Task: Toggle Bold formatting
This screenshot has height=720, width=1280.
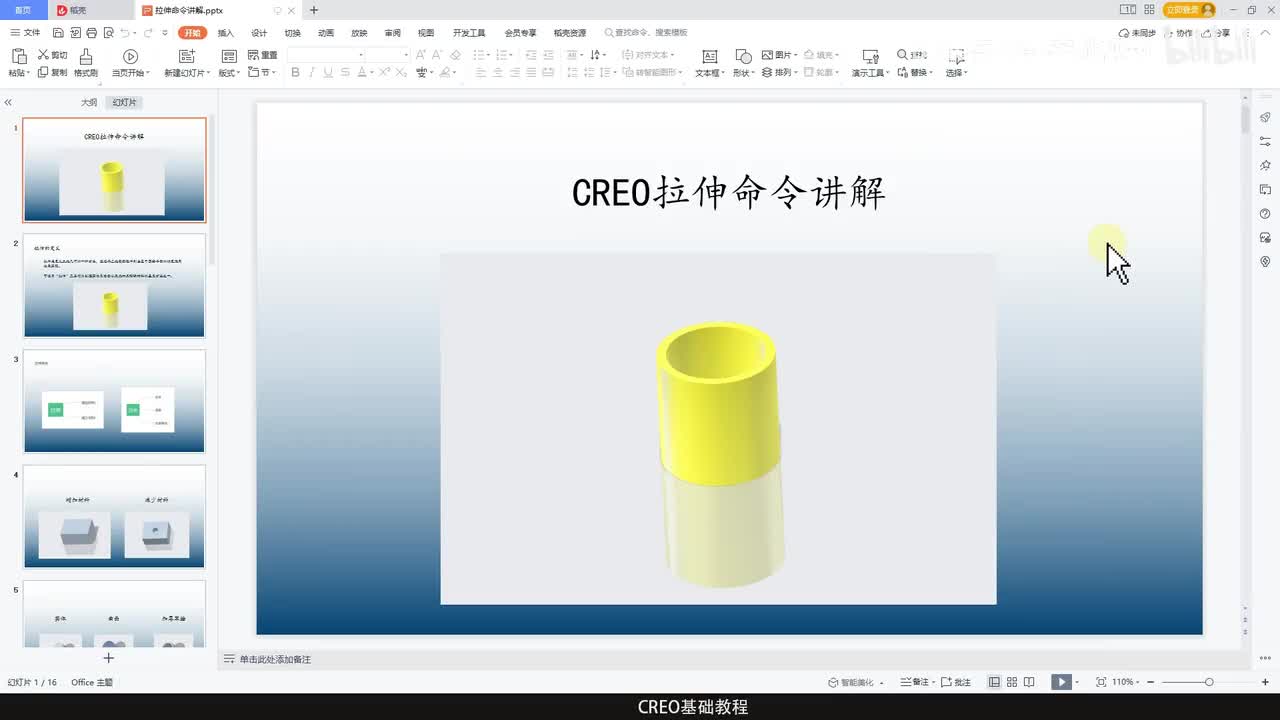Action: (x=295, y=73)
